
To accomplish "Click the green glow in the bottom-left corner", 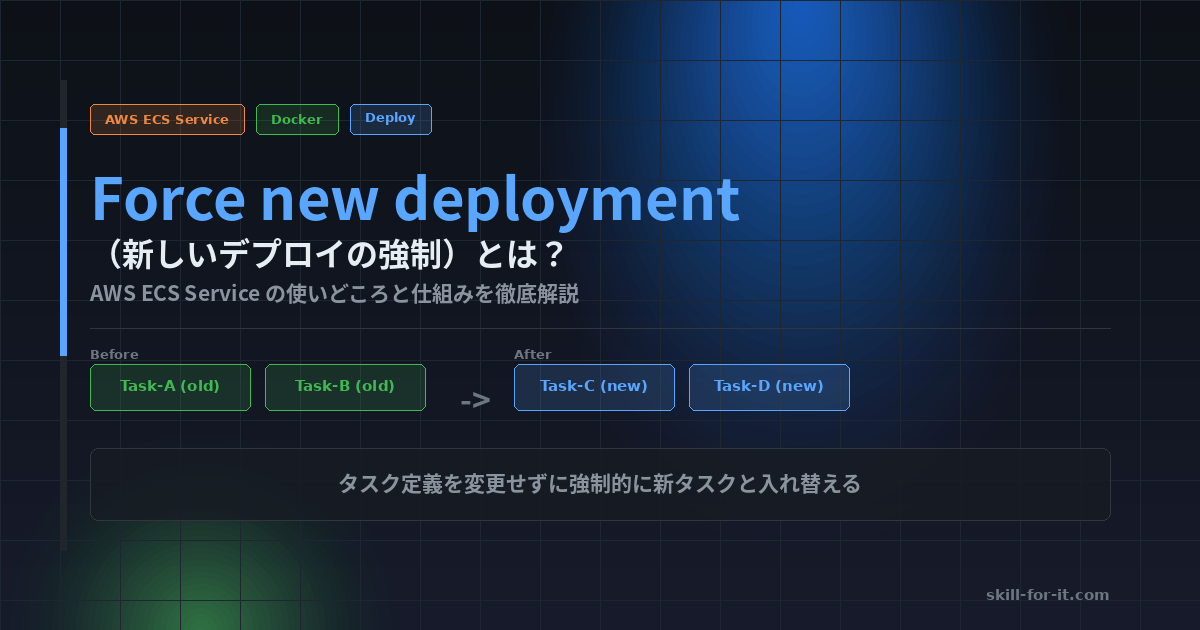I will (190, 600).
